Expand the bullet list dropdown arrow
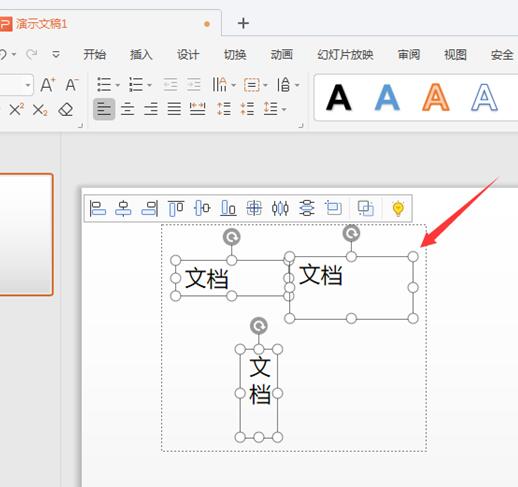Image resolution: width=518 pixels, height=487 pixels. coord(117,85)
